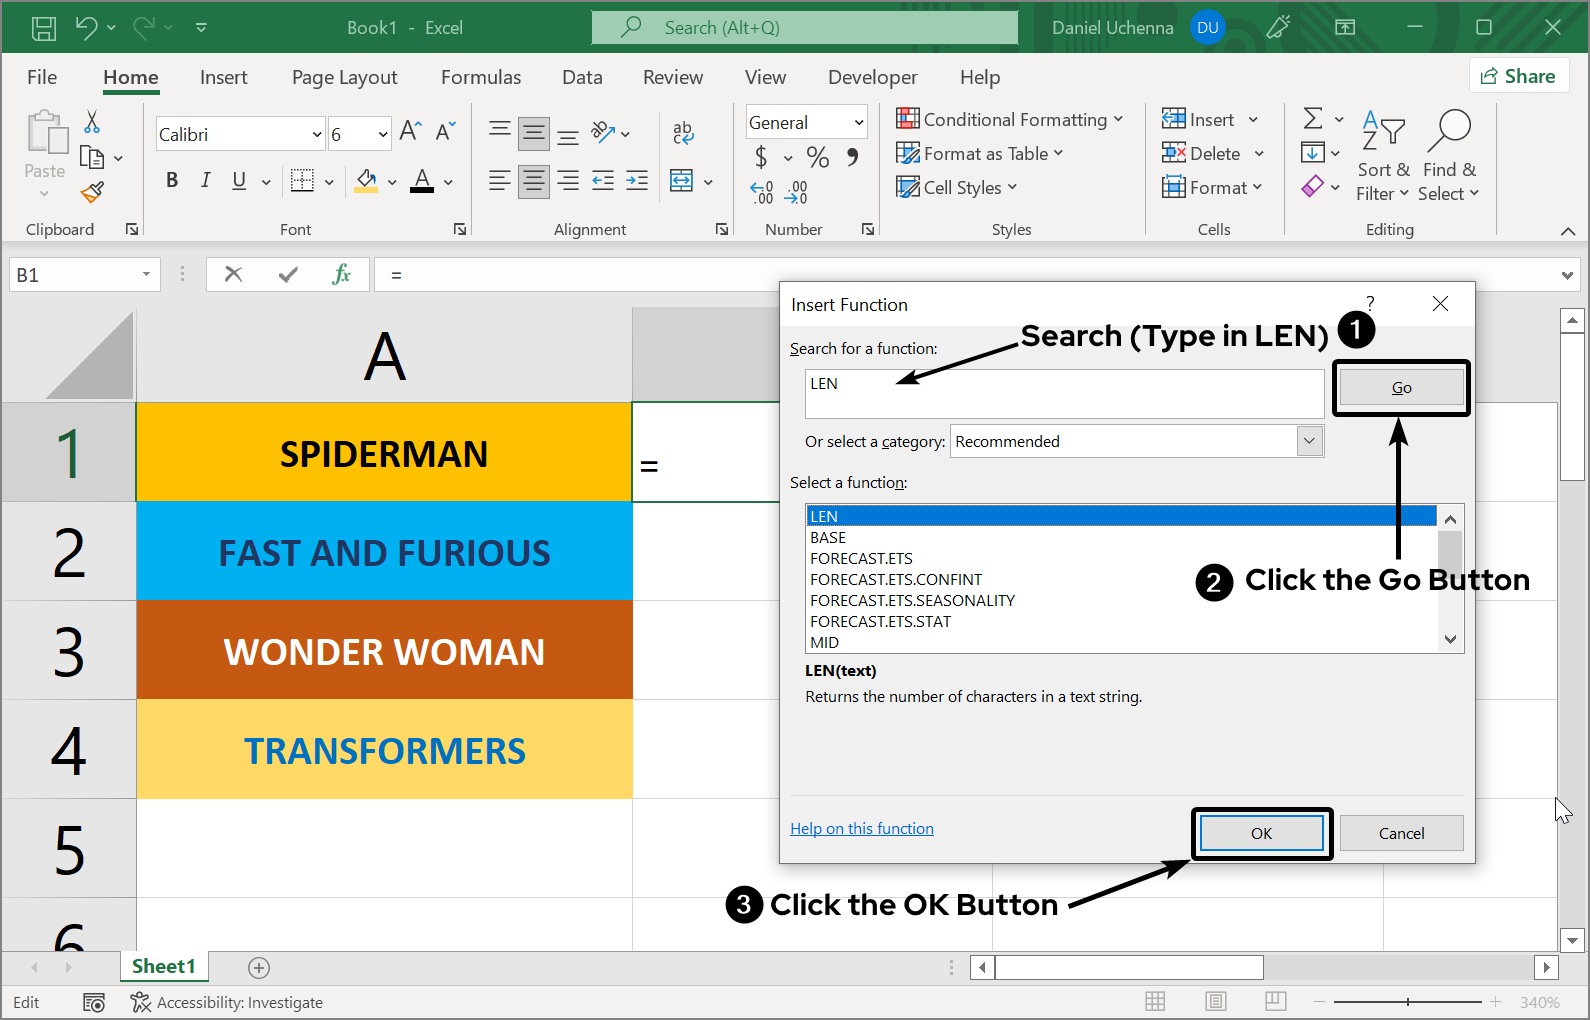This screenshot has width=1590, height=1020.
Task: Toggle Italic formatting
Action: pos(205,180)
